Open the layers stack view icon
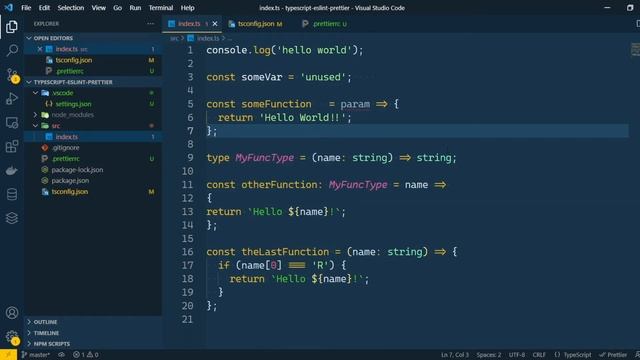 point(12,218)
